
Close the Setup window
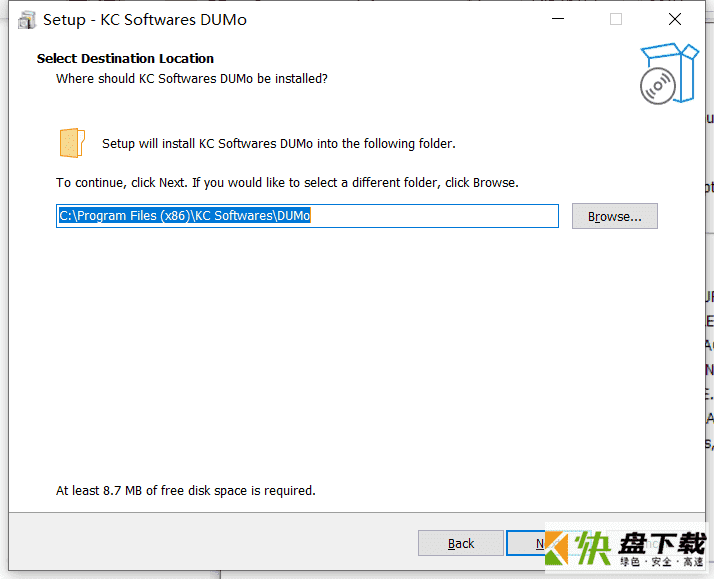coord(674,19)
